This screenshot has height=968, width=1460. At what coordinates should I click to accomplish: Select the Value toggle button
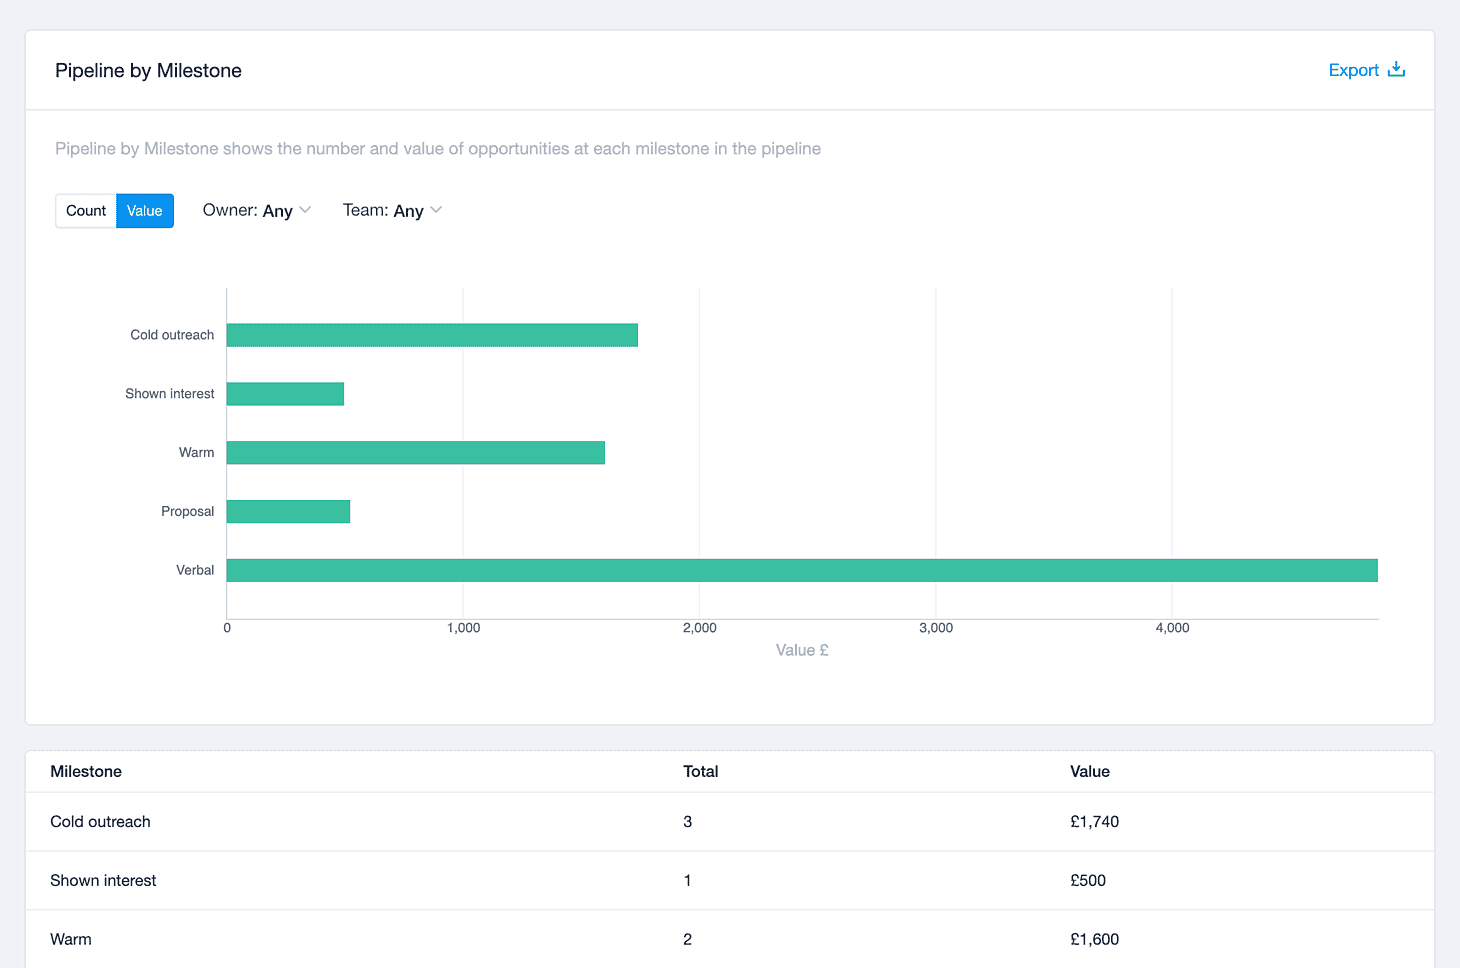145,211
